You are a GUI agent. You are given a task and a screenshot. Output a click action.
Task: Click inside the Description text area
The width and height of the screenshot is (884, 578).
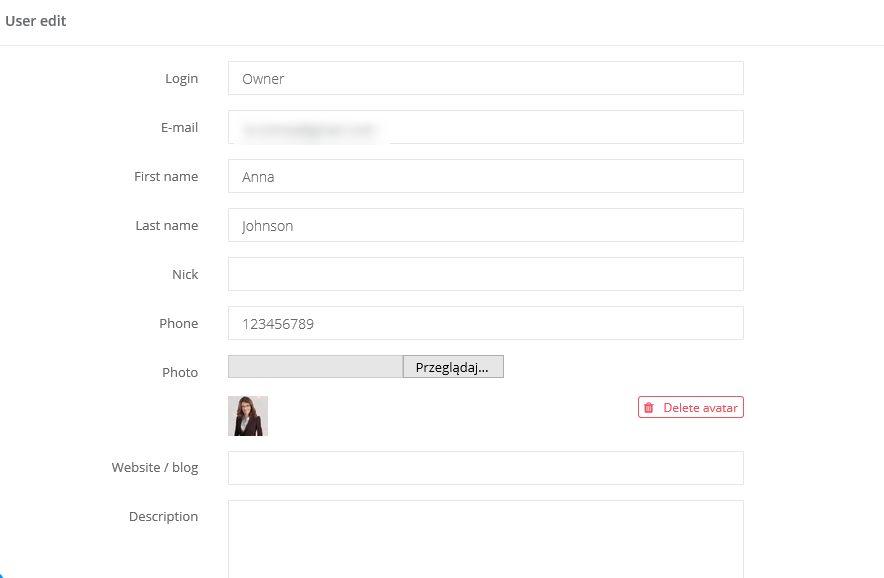(x=485, y=538)
